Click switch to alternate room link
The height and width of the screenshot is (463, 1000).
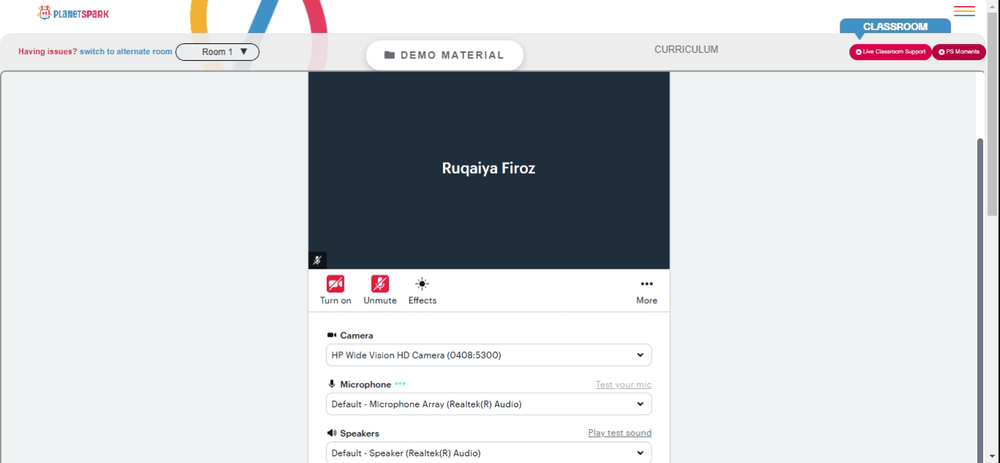(x=126, y=52)
